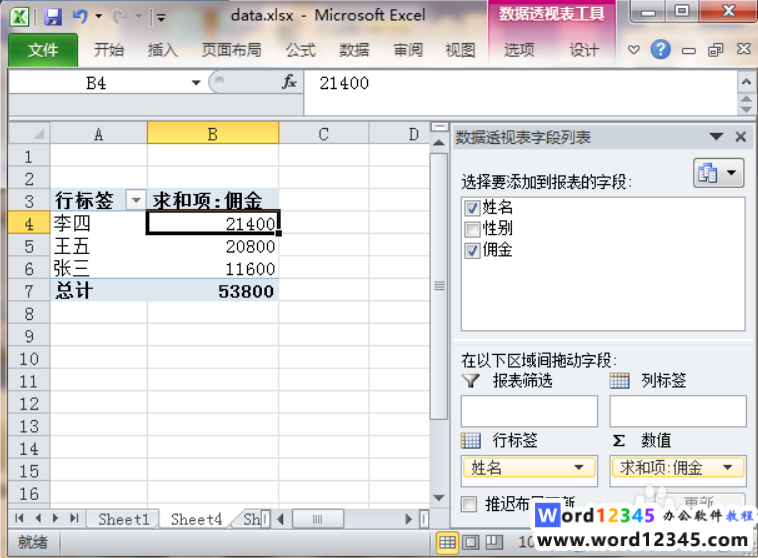Click the 求和项:佣金 header cell
758x558 pixels.
pos(213,200)
